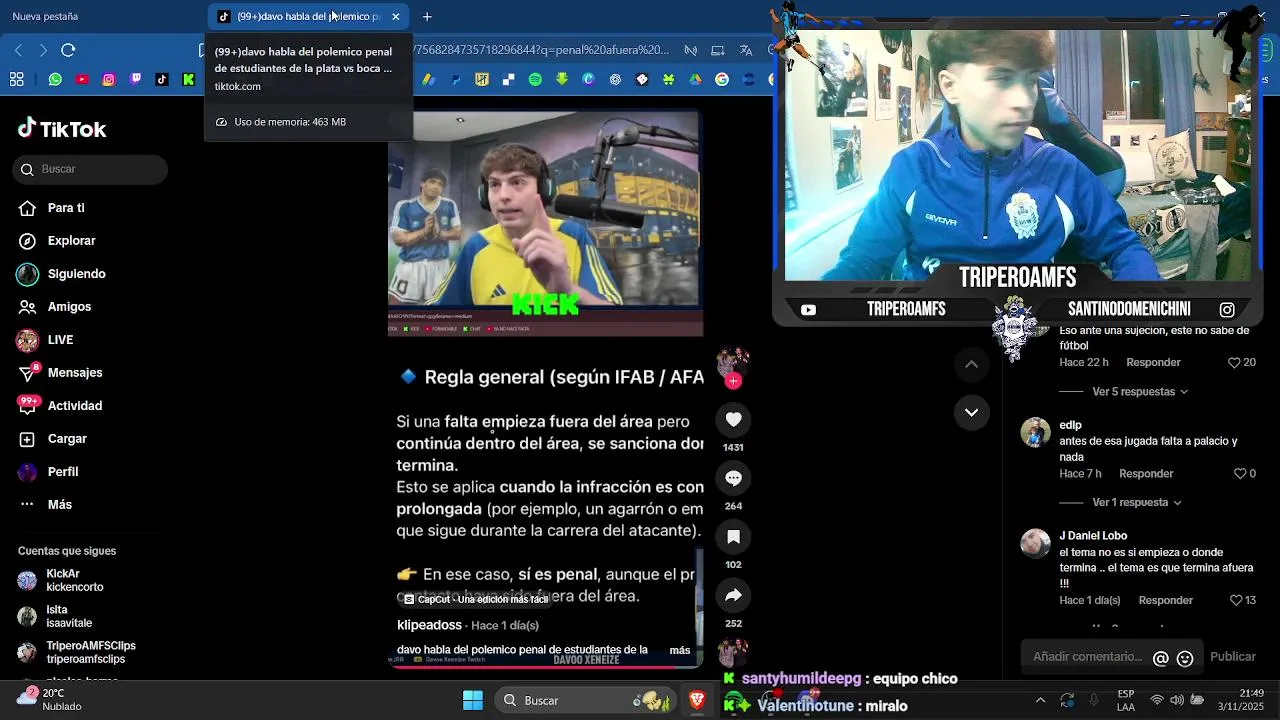This screenshot has width=1280, height=720.
Task: Open the Brave browser taskbar icon
Action: [x=697, y=700]
